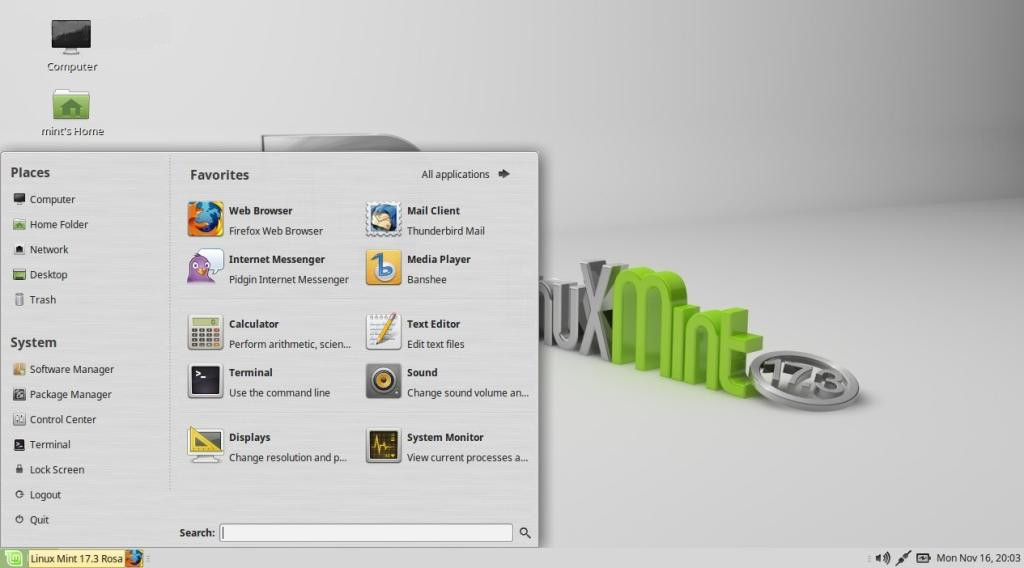Click the "Trash" label under Places
1024x568 pixels.
[42, 300]
